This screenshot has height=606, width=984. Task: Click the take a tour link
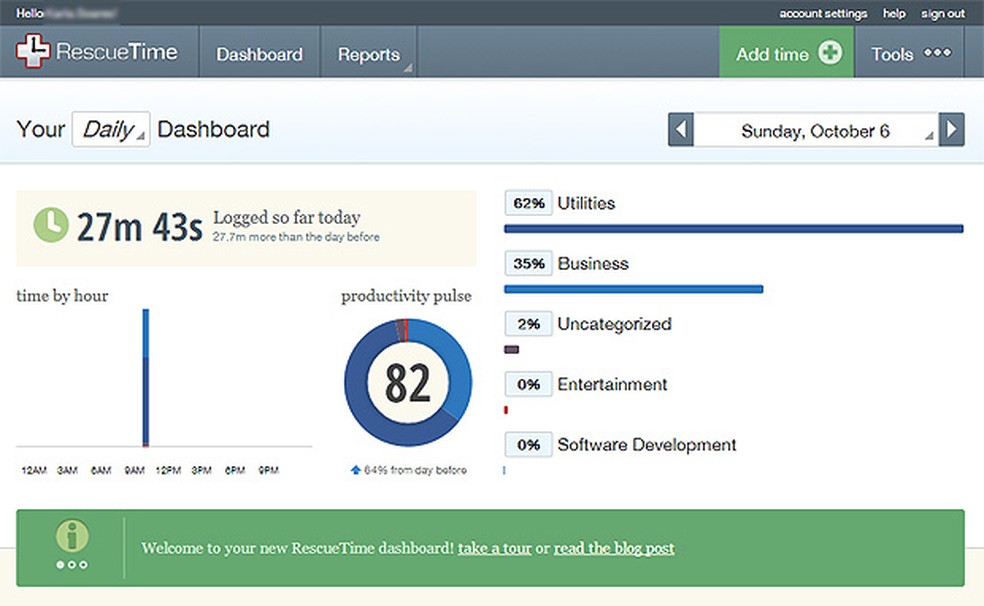494,548
